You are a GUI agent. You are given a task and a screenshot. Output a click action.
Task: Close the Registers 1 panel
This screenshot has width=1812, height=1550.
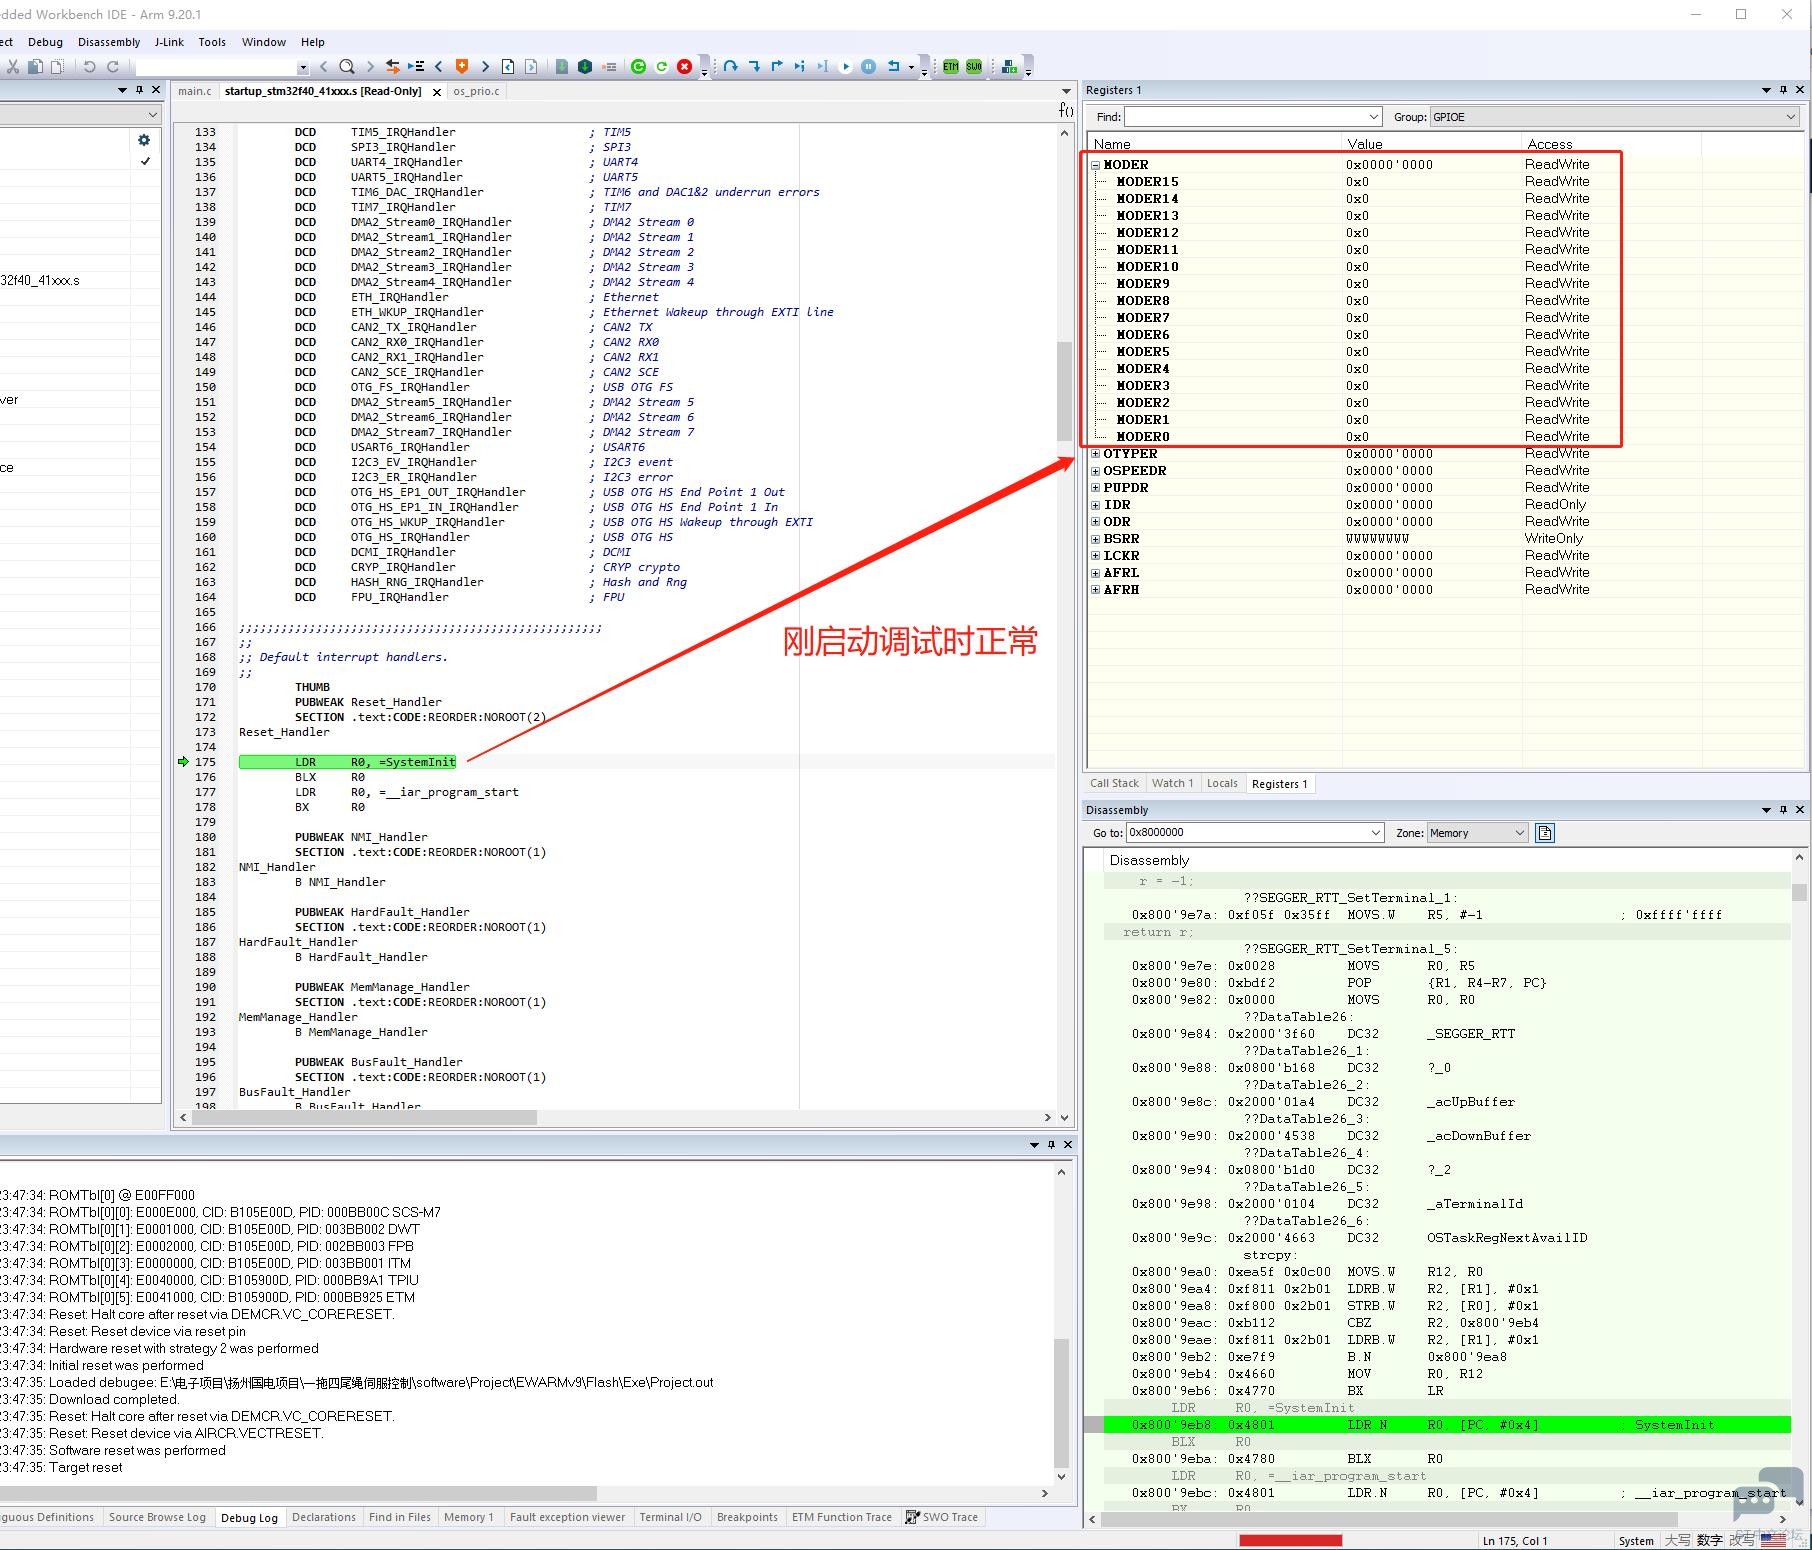[x=1800, y=90]
